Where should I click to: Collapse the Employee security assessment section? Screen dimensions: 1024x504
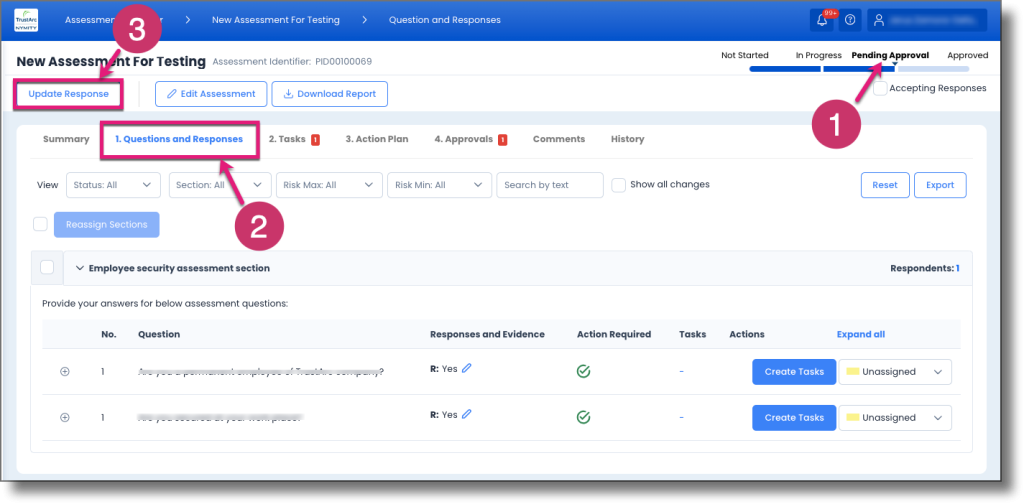[x=80, y=268]
